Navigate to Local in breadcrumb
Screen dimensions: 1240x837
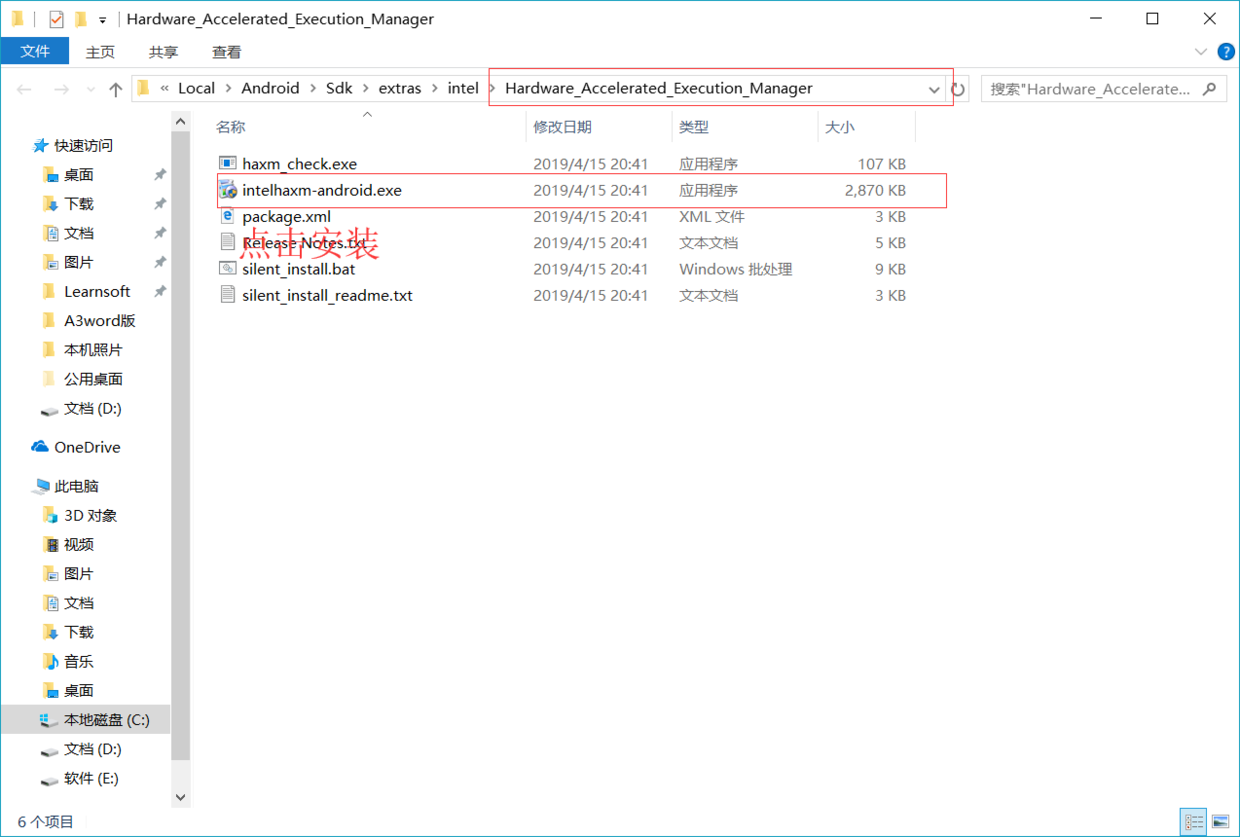(196, 88)
